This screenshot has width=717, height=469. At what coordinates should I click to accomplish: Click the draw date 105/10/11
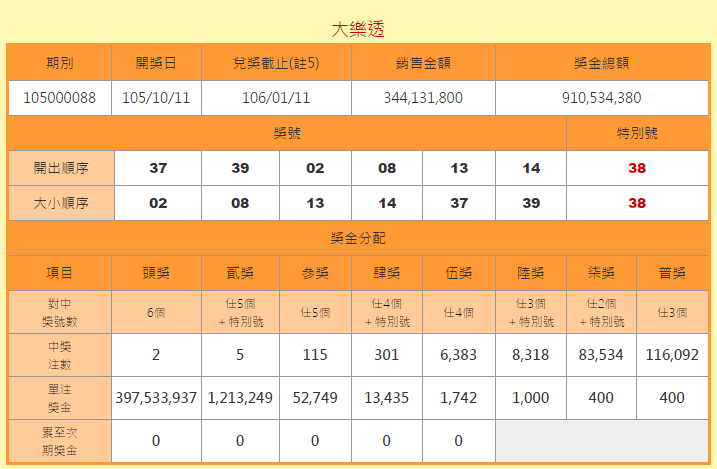(156, 98)
